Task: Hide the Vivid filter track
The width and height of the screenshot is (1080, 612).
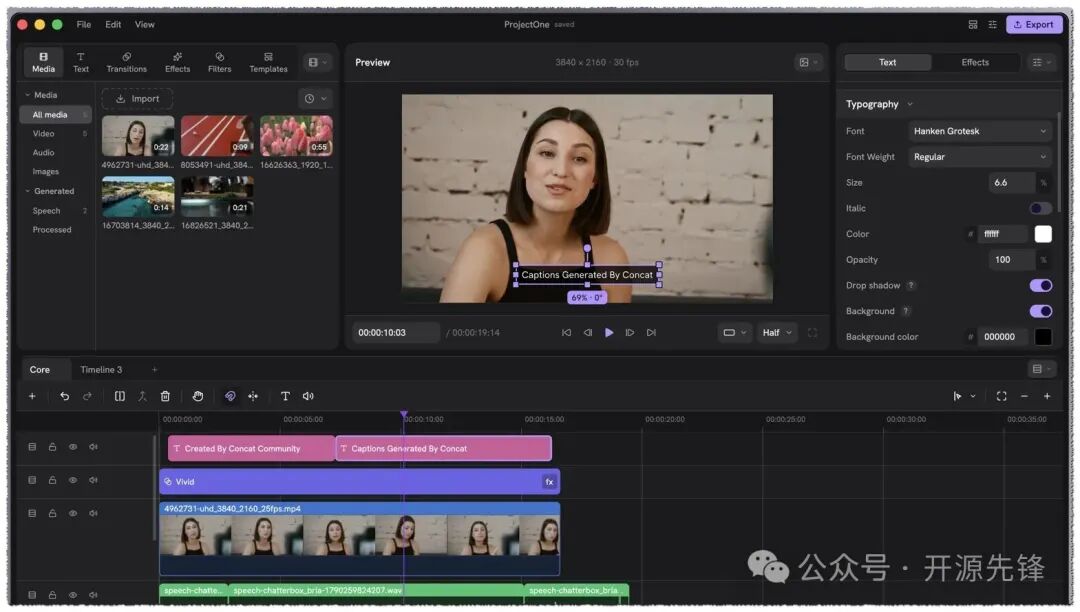Action: (72, 481)
